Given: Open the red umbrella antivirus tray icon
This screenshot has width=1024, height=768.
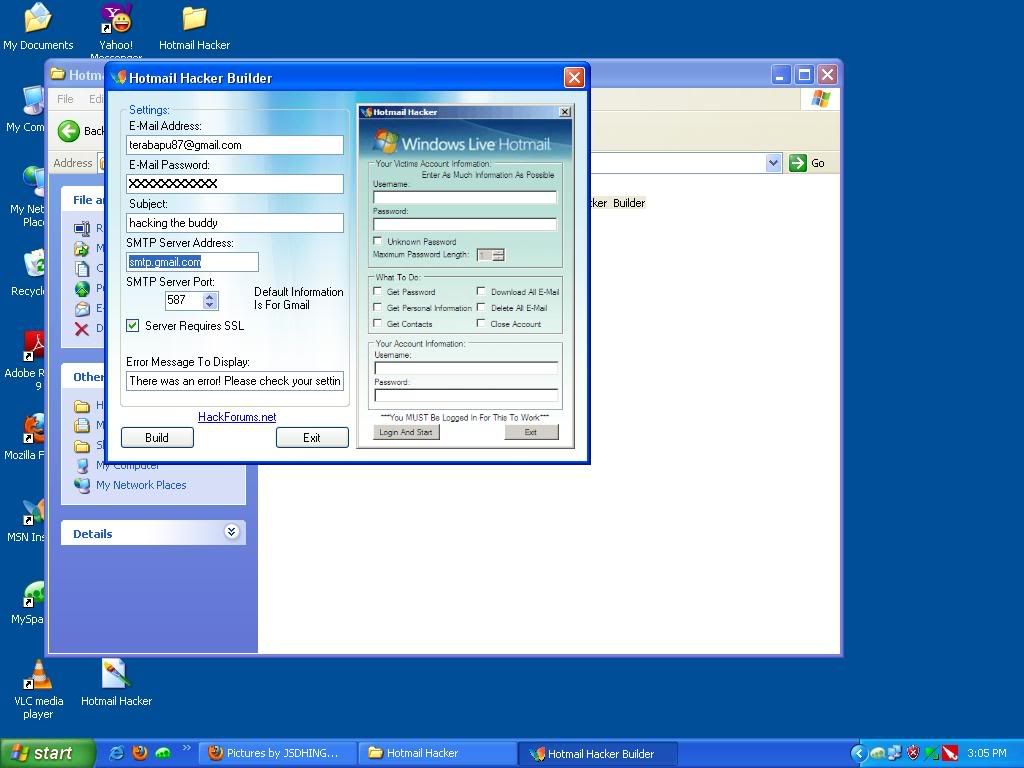Looking at the screenshot, I should [950, 754].
